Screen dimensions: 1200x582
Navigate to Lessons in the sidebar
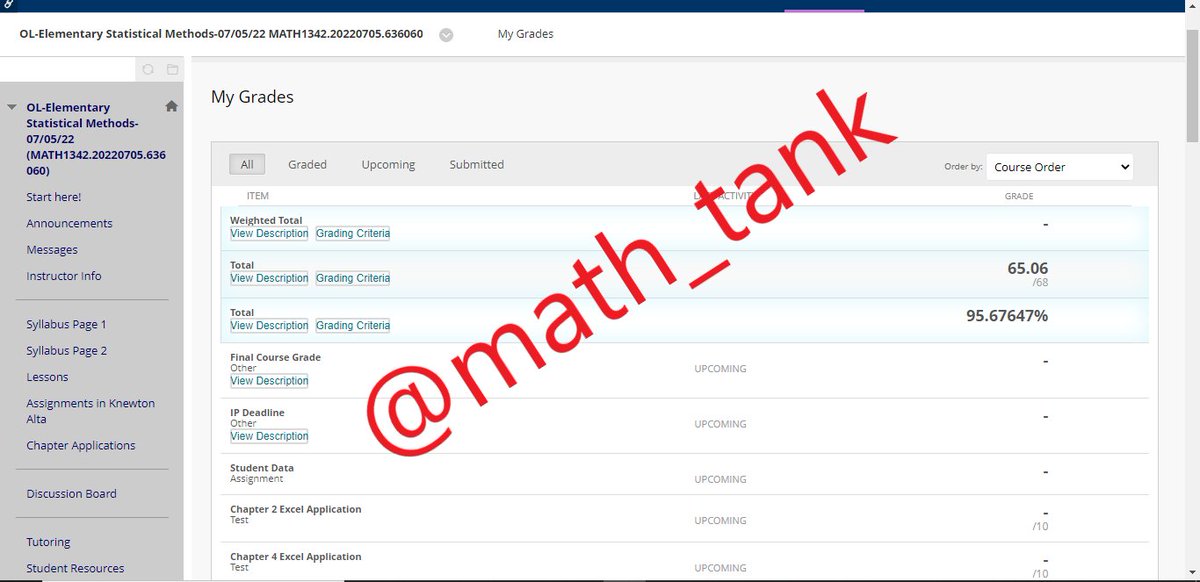48,376
